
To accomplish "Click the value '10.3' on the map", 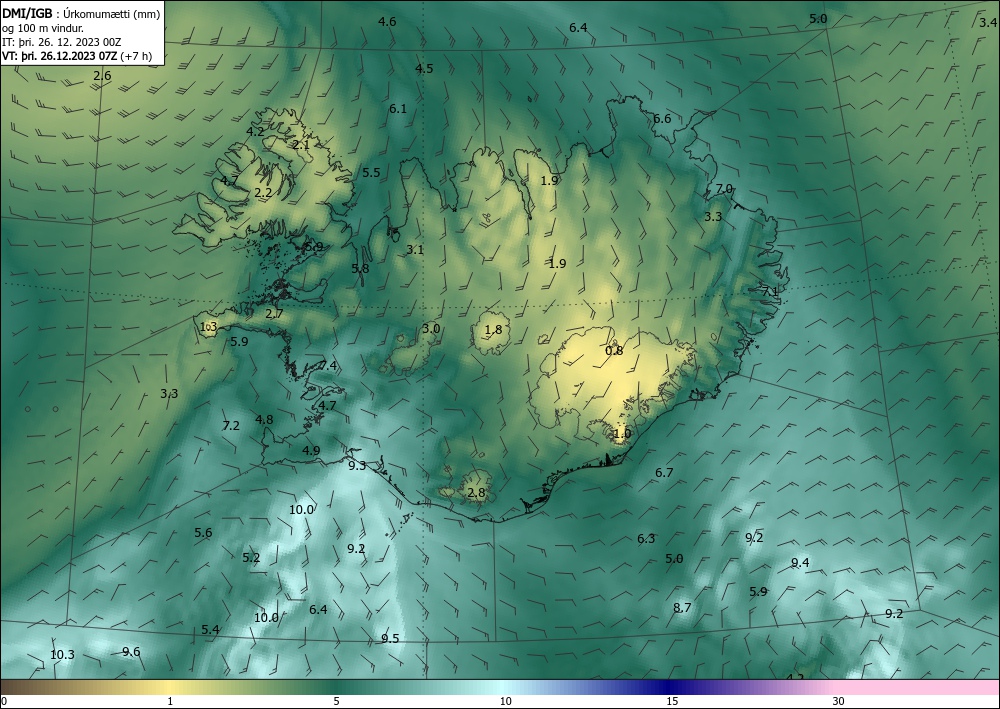I will 62,655.
